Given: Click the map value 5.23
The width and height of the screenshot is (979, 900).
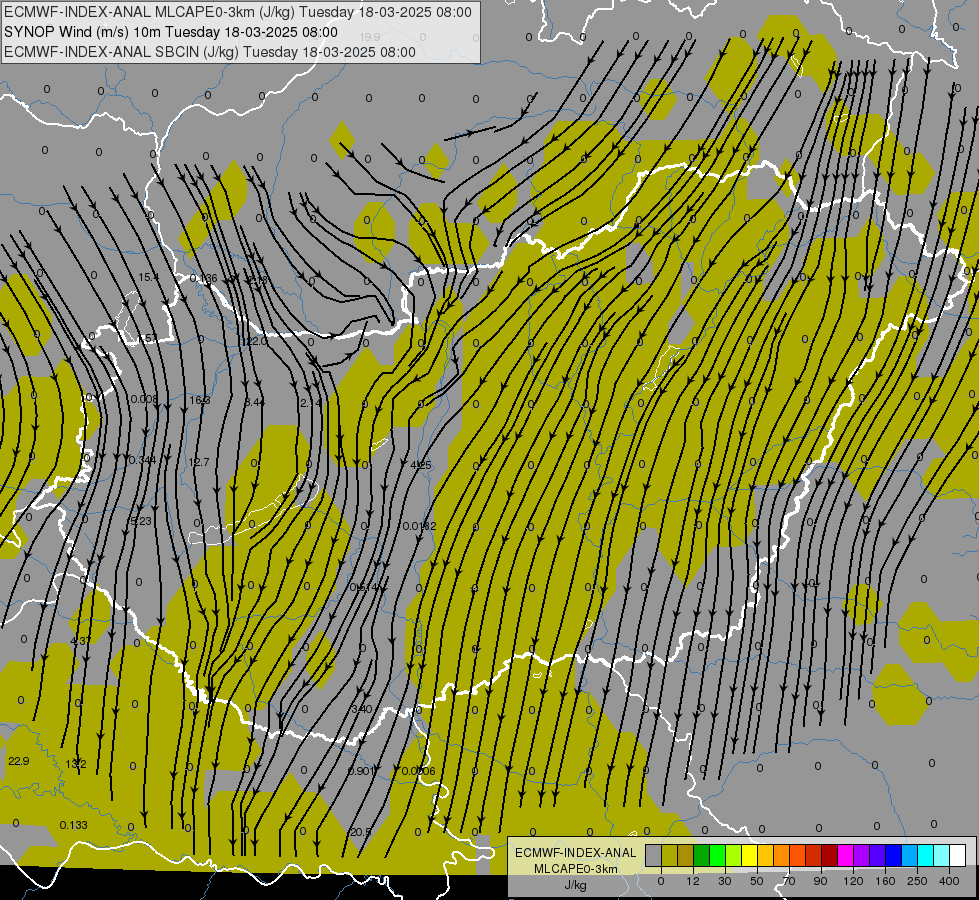Looking at the screenshot, I should pos(141,521).
